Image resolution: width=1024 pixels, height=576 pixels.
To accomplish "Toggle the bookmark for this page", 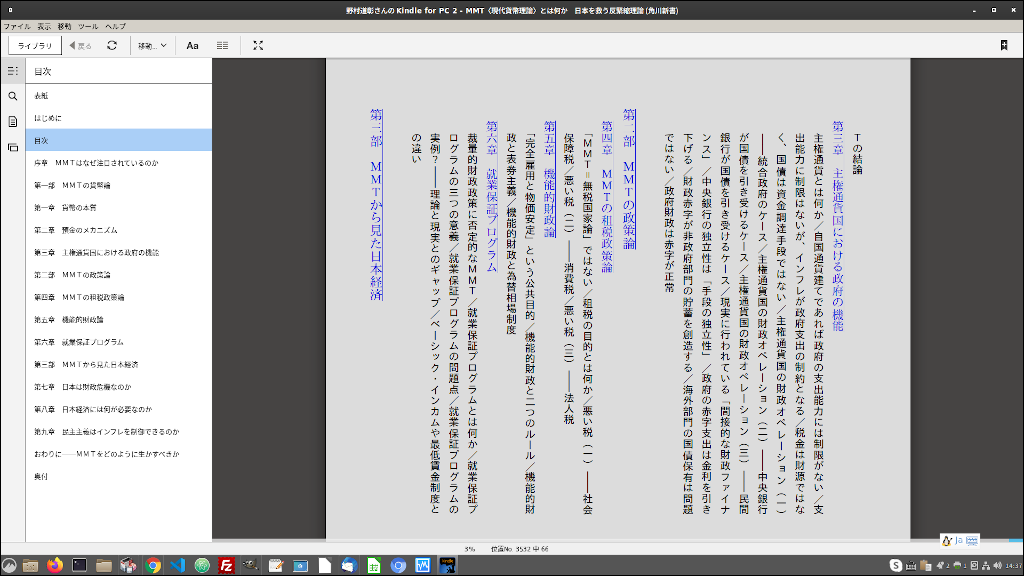I will 1004,45.
